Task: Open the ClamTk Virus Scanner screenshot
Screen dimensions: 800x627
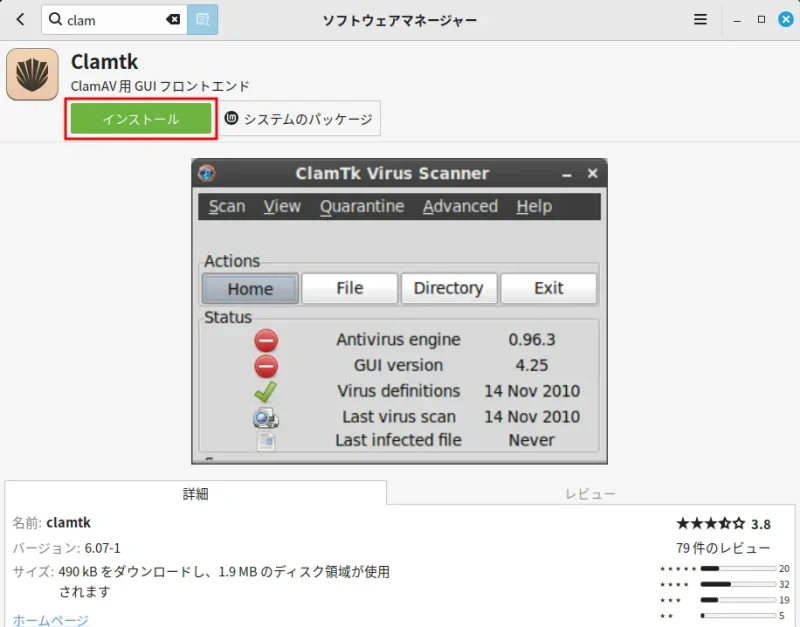Action: [x=399, y=311]
